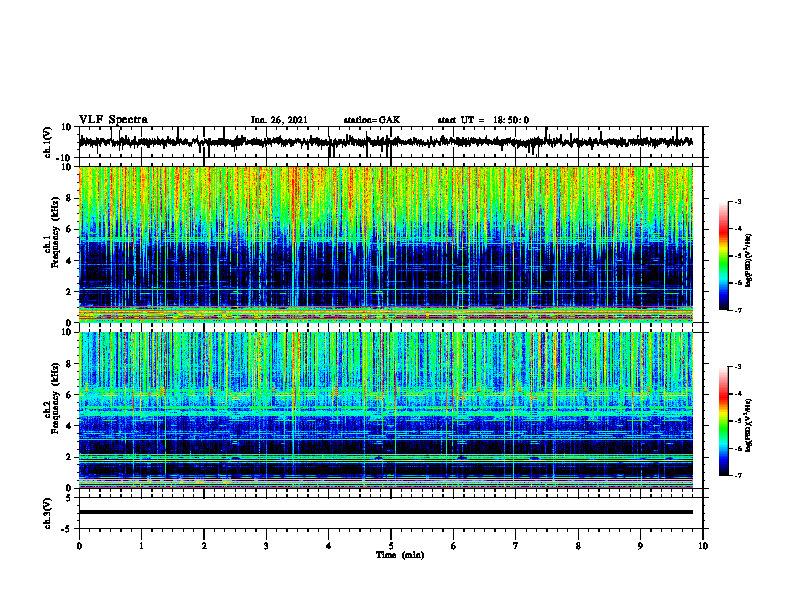Image resolution: width=792 pixels, height=612 pixels.
Task: Select the date text "Jan. 26, 2021"
Action: (x=279, y=120)
